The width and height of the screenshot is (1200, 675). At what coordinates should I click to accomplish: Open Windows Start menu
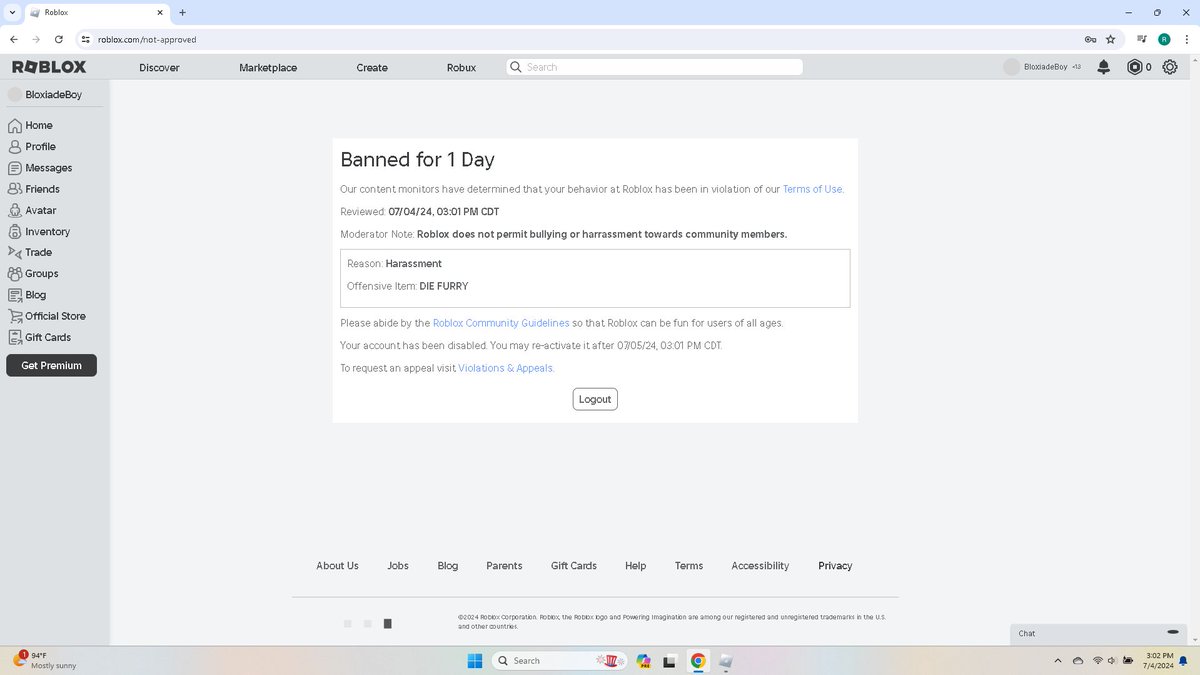click(x=474, y=660)
